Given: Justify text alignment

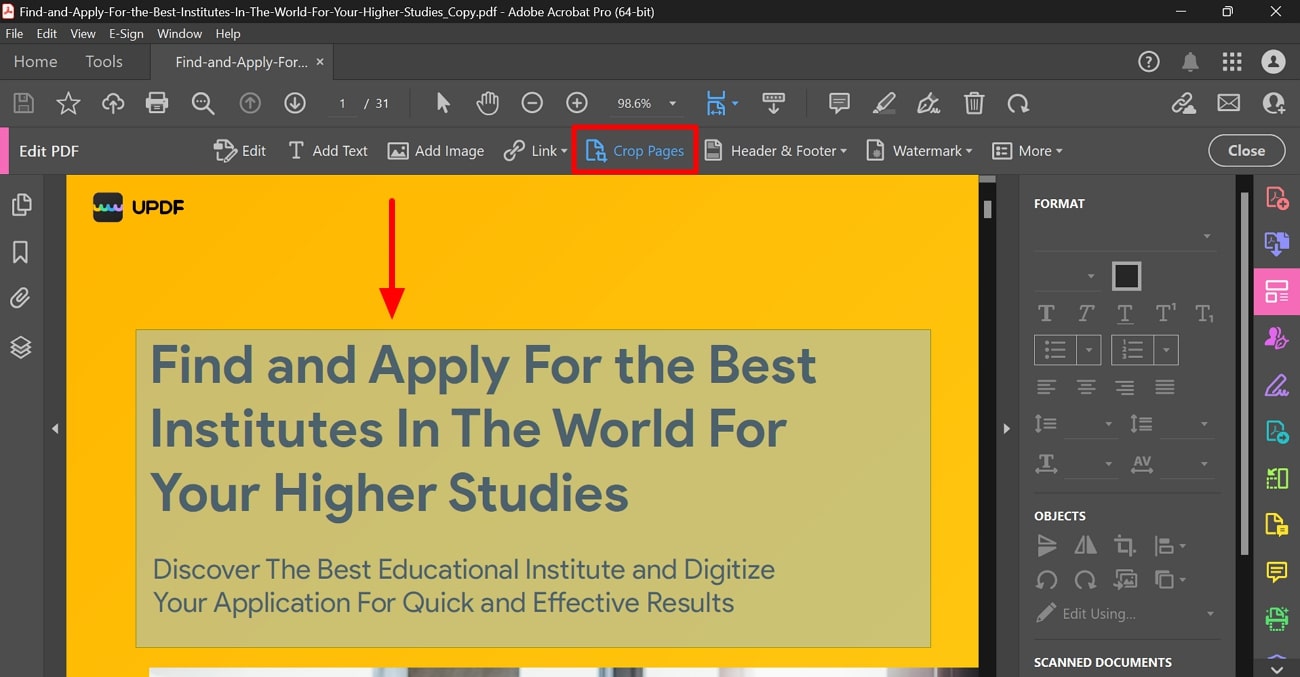Looking at the screenshot, I should (x=1165, y=387).
